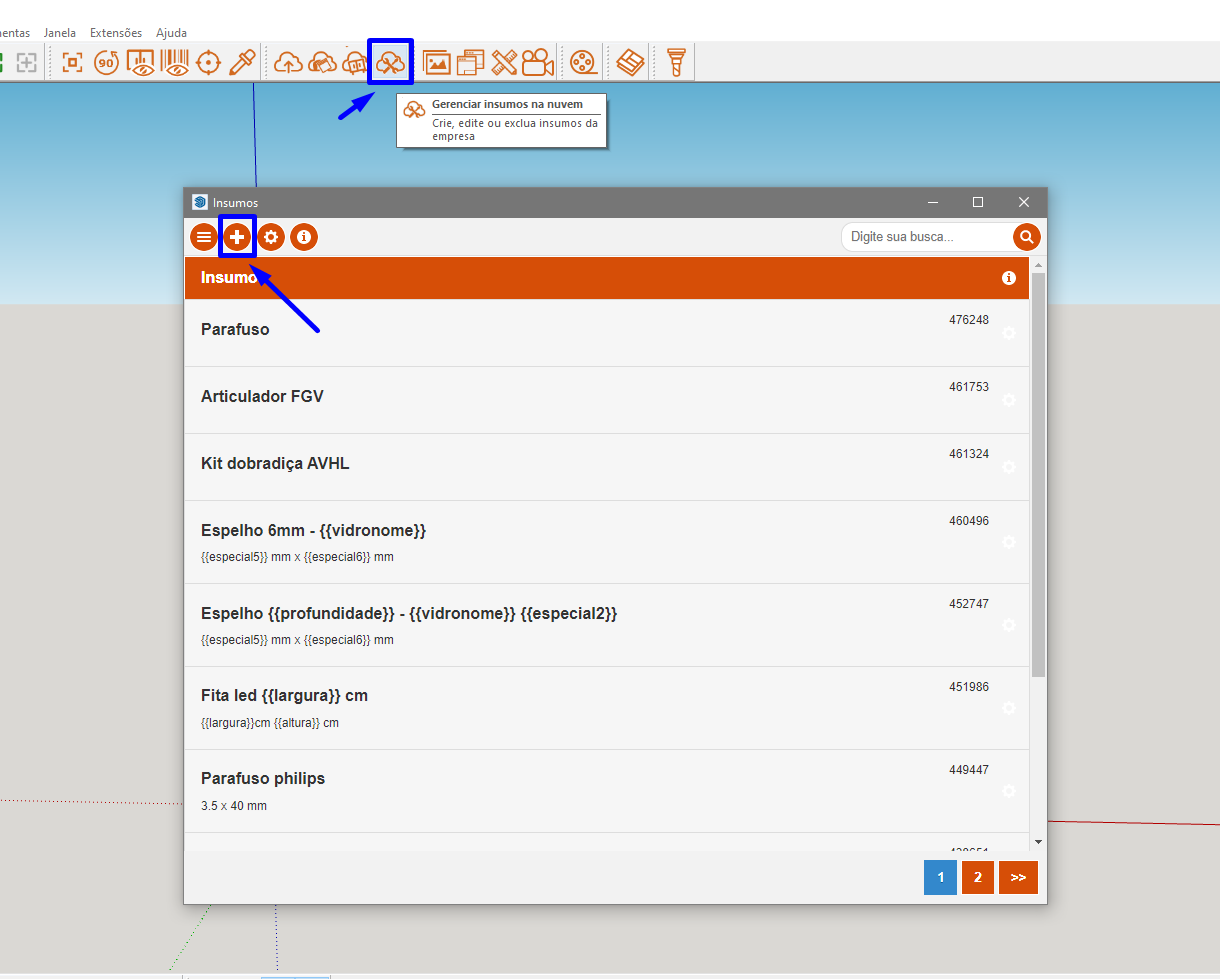Image resolution: width=1220 pixels, height=979 pixels.
Task: Click the code 452747
Action: (x=969, y=604)
